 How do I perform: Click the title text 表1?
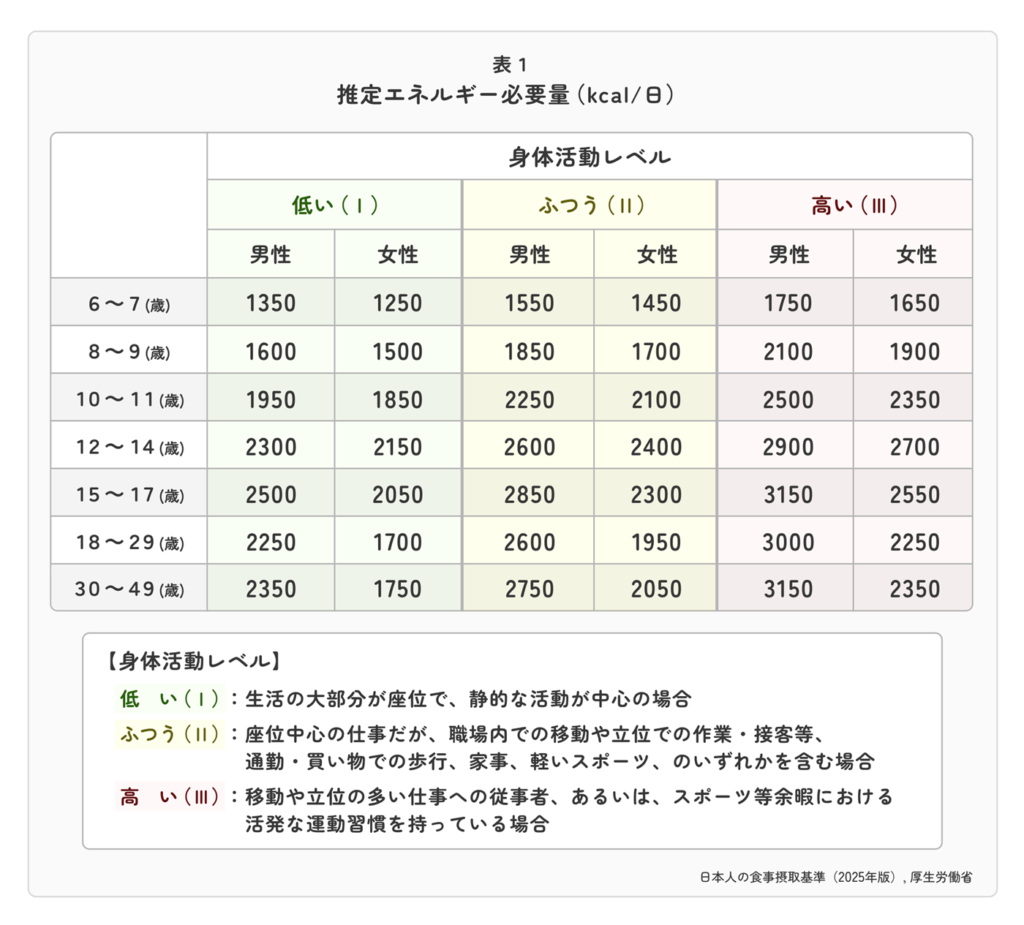point(509,65)
